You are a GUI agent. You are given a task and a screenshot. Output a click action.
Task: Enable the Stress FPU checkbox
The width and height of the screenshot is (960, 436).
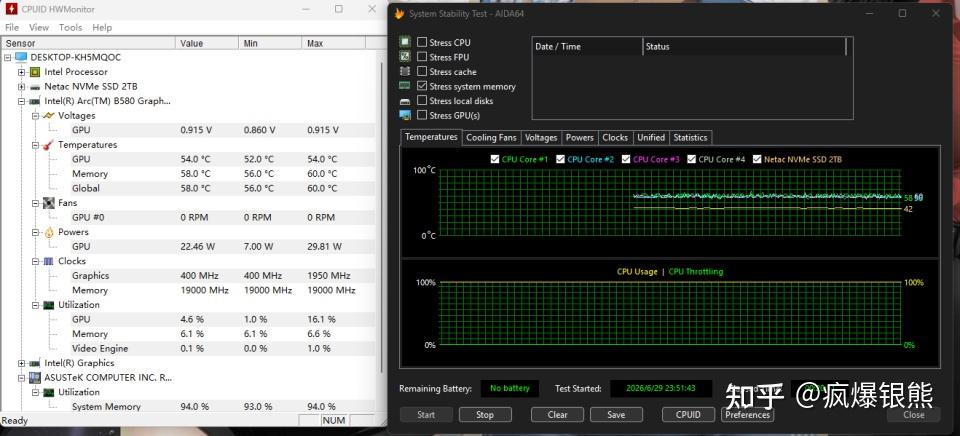click(x=422, y=57)
